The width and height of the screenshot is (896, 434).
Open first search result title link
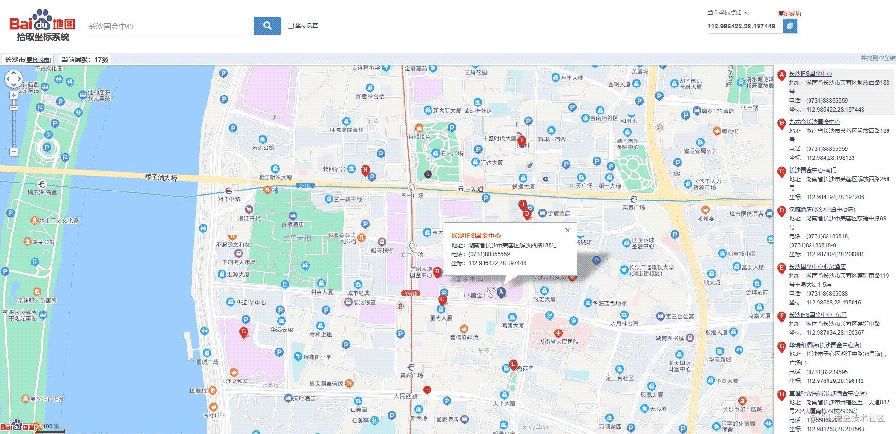[810, 74]
